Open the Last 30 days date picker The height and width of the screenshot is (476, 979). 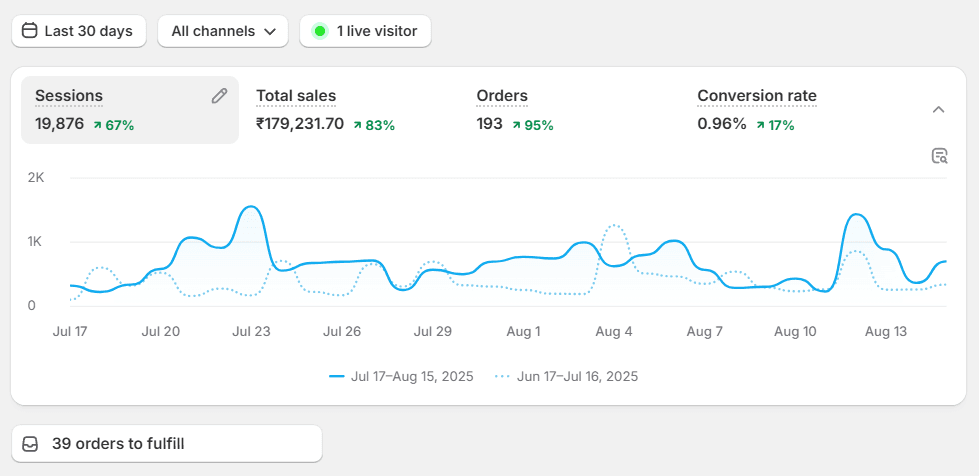pyautogui.click(x=78, y=31)
